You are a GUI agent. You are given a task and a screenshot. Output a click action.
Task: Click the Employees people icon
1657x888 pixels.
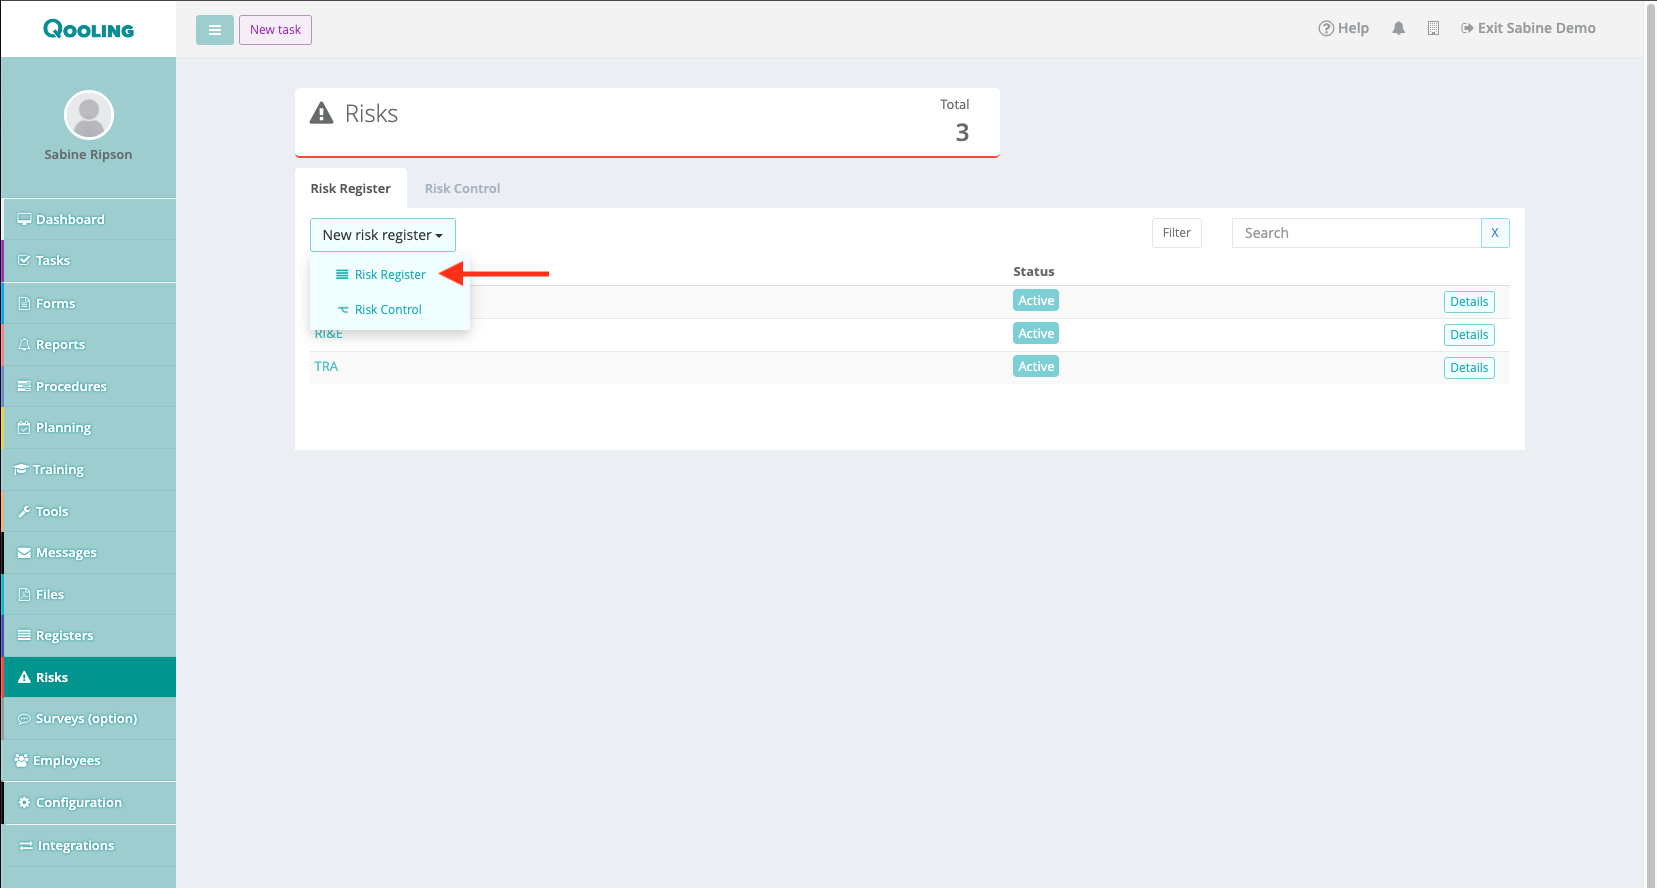21,760
